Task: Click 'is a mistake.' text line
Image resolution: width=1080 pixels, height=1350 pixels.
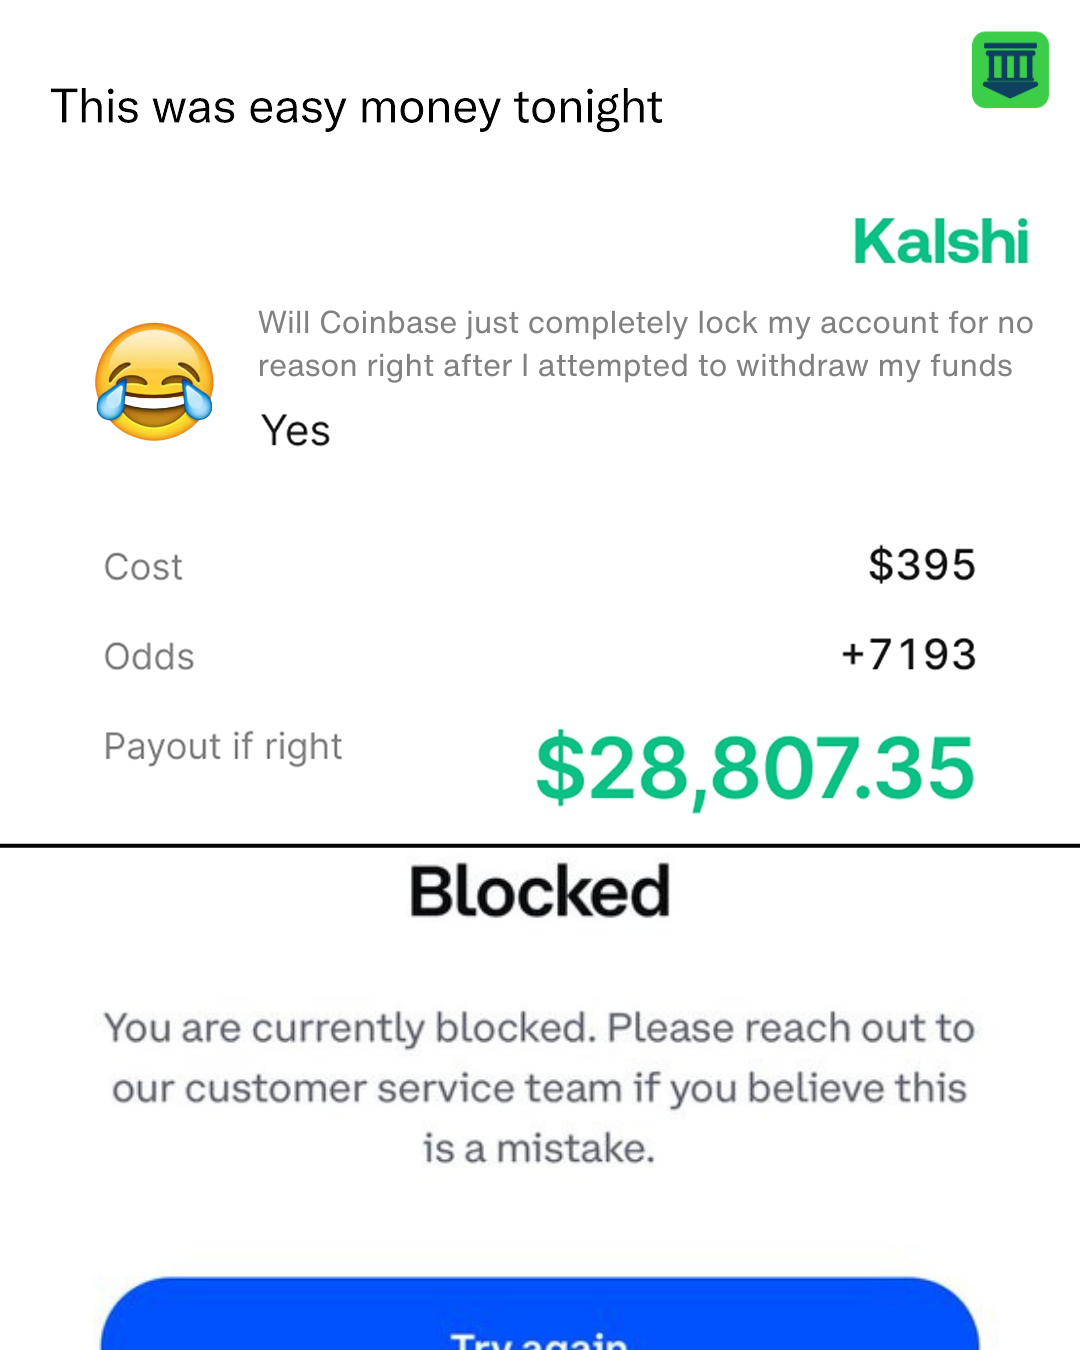Action: point(539,1148)
